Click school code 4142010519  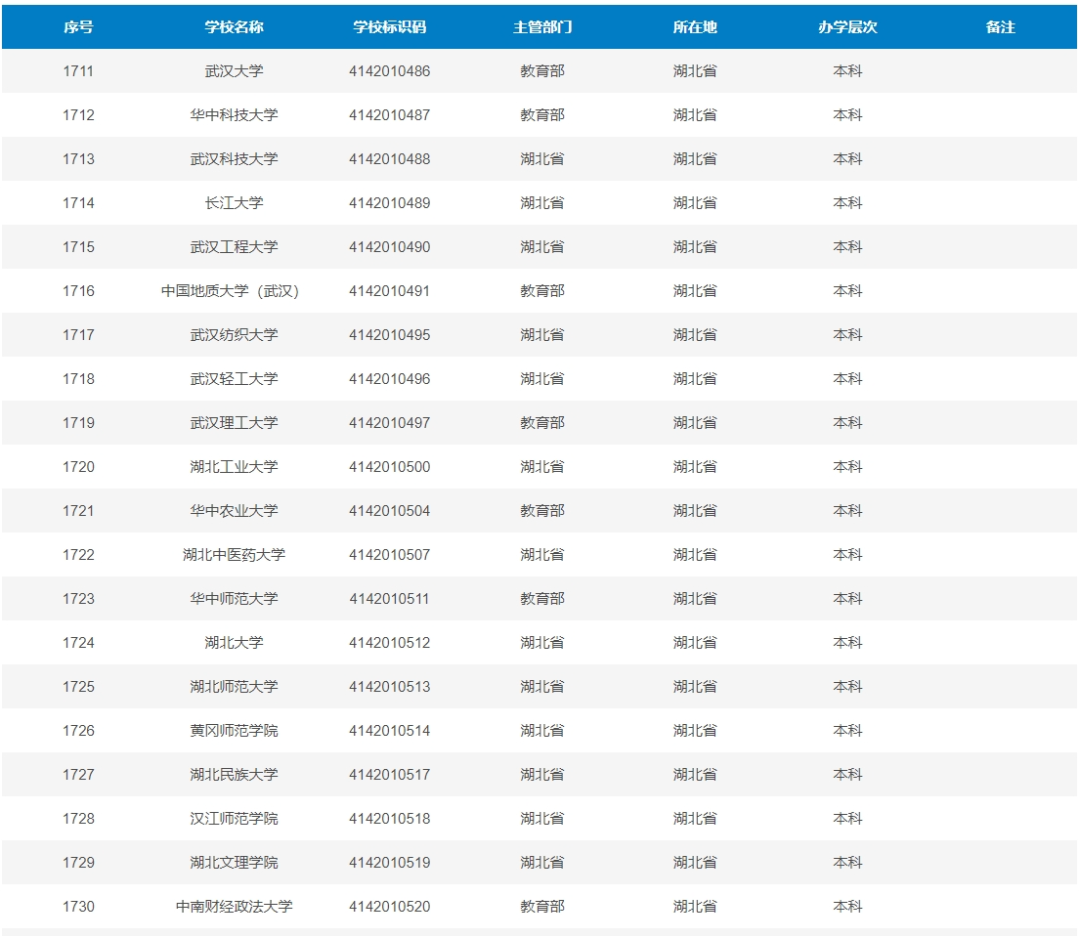click(x=389, y=863)
